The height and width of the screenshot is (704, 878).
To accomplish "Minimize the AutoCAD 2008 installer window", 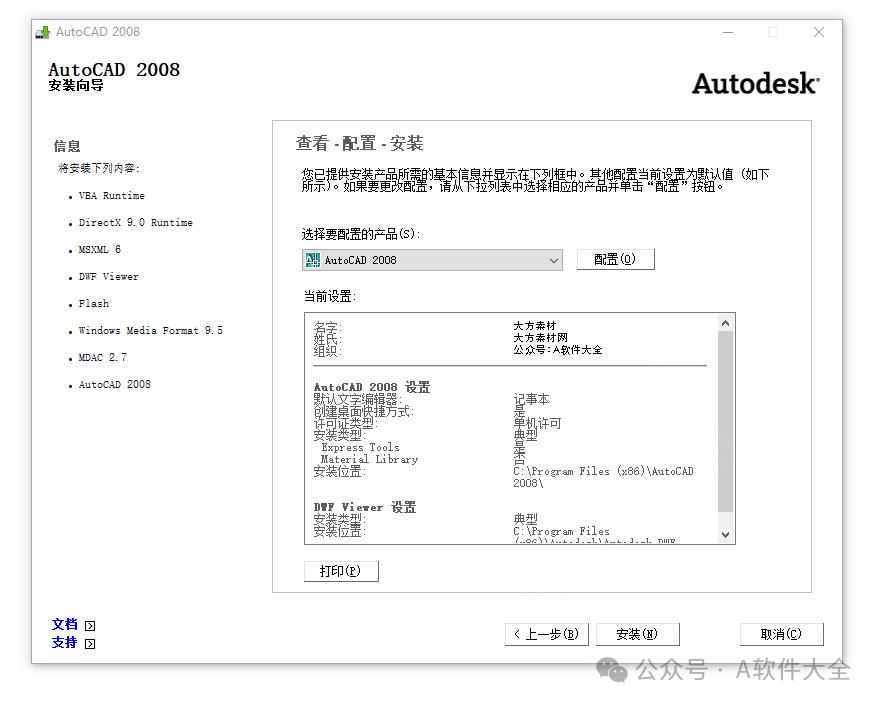I will click(x=728, y=32).
